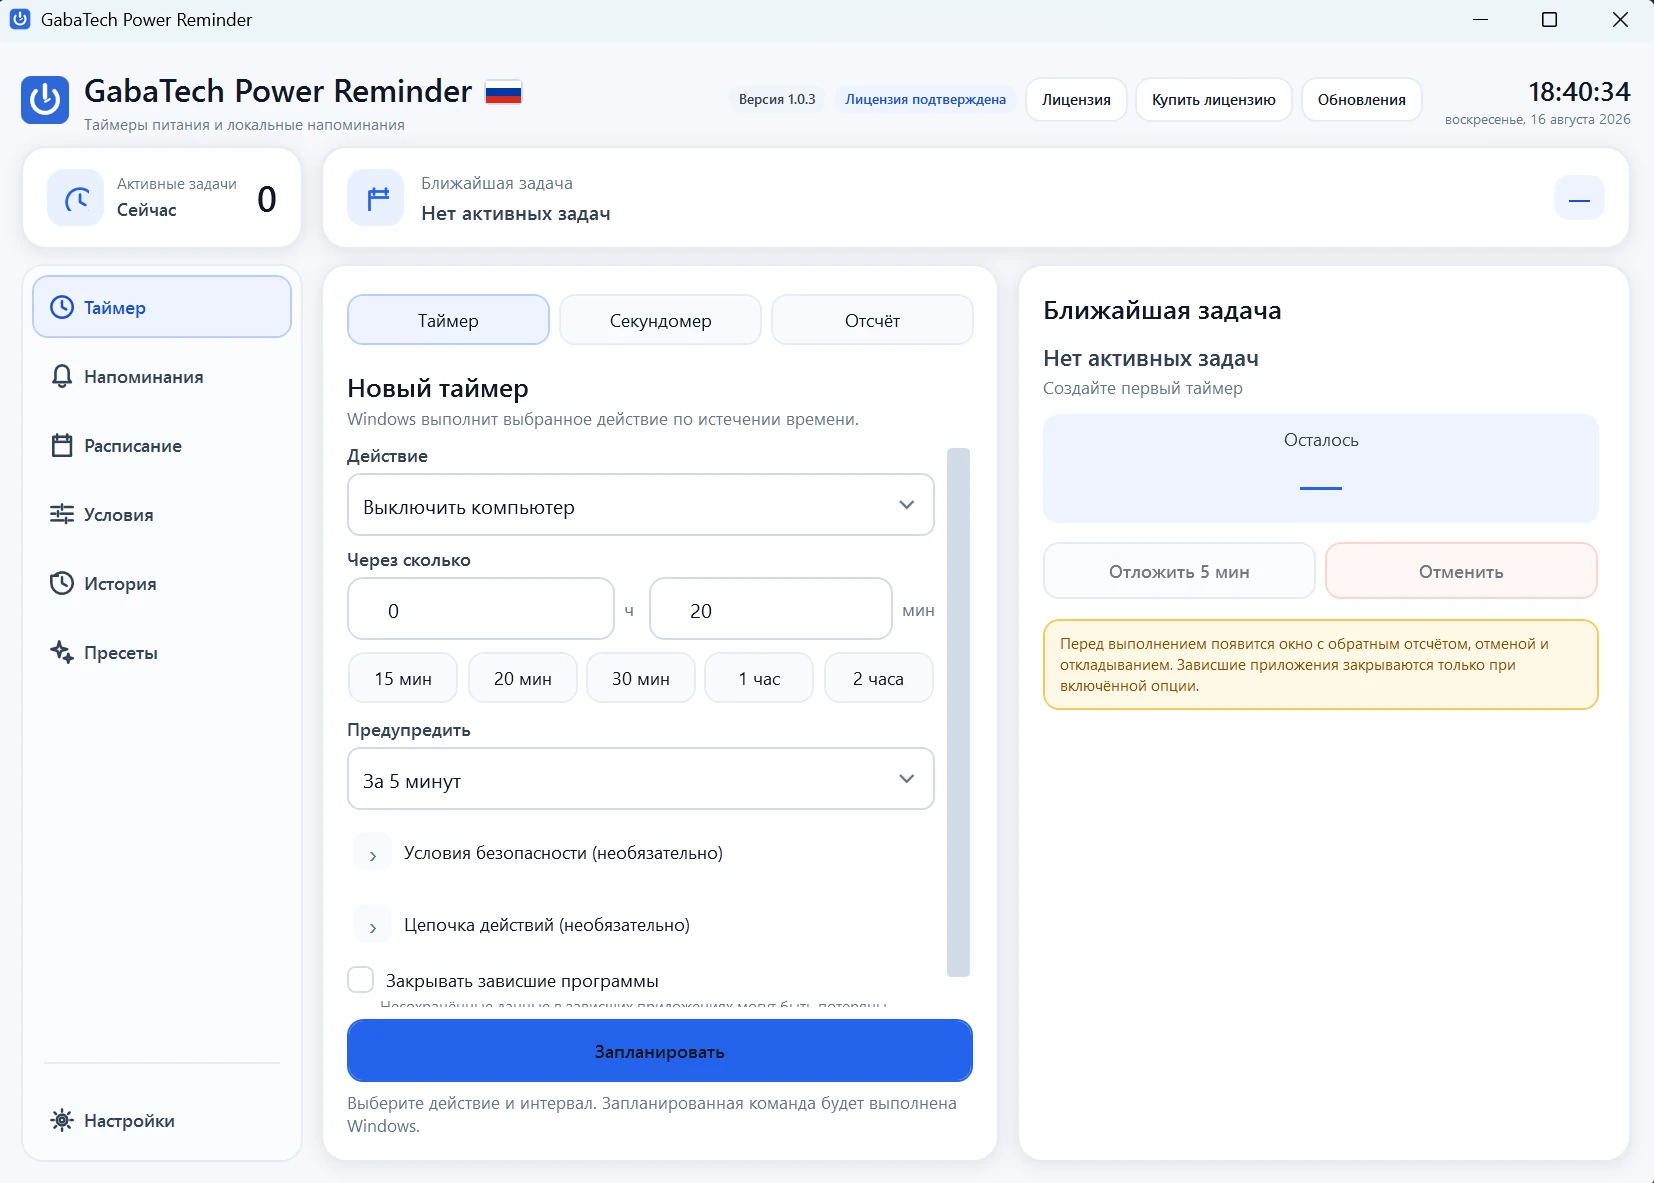Switch to the Секундомер tab
Viewport: 1654px width, 1183px height.
[660, 320]
